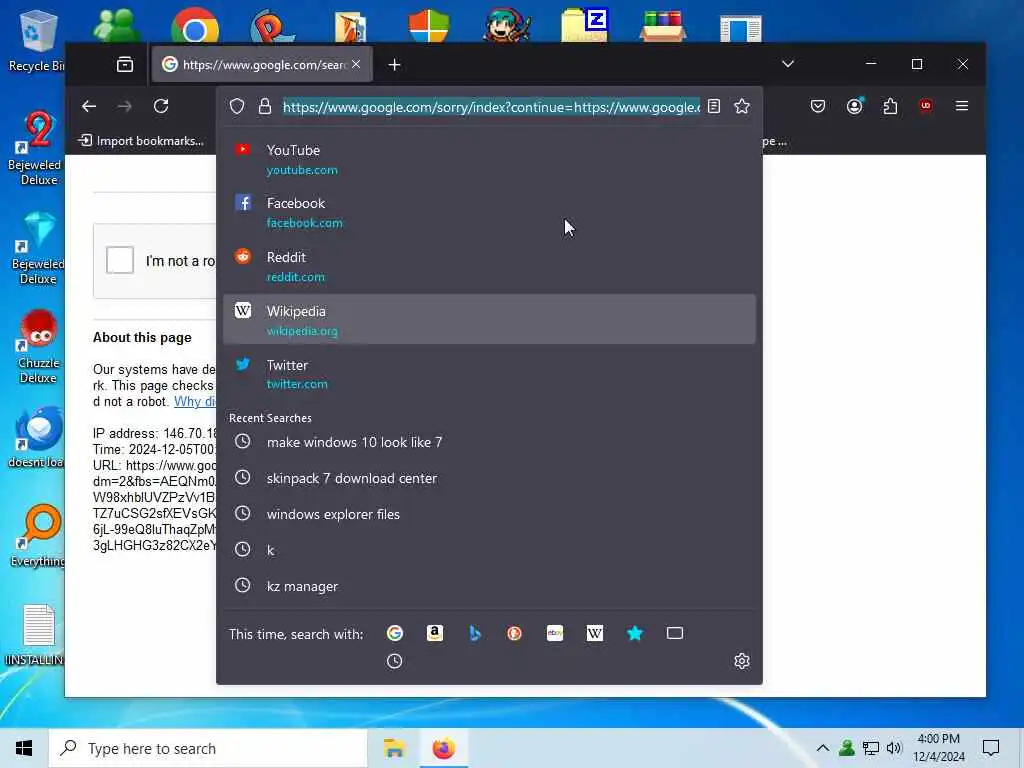Select the Google Chrome desktop icon
1024x768 pixels.
195,27
